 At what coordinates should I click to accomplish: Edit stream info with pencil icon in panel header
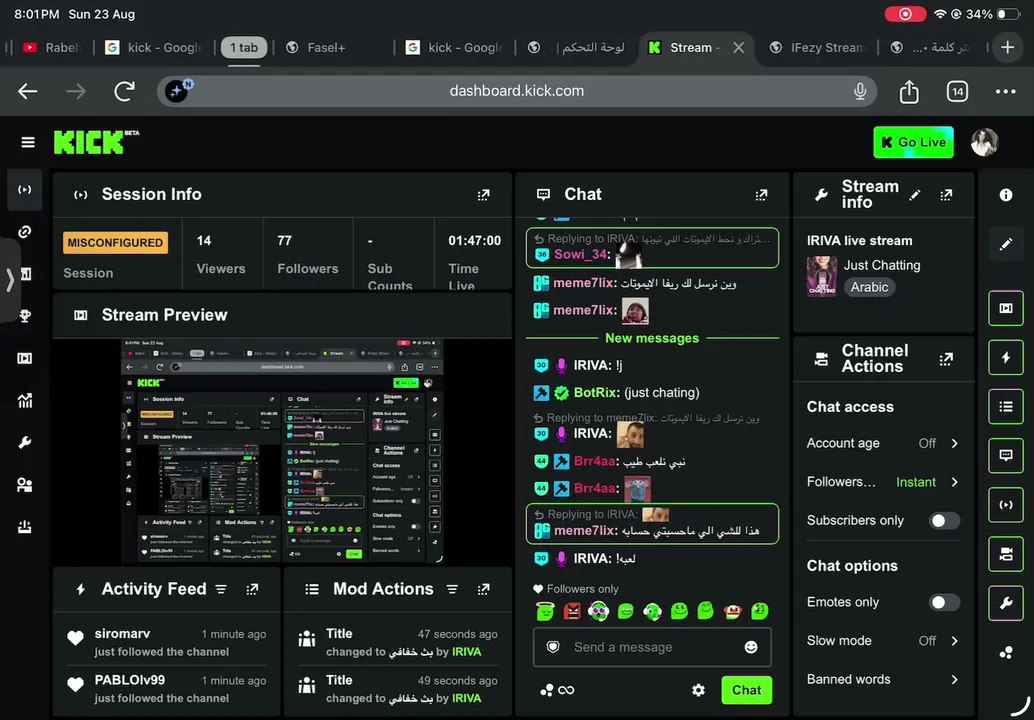point(915,195)
